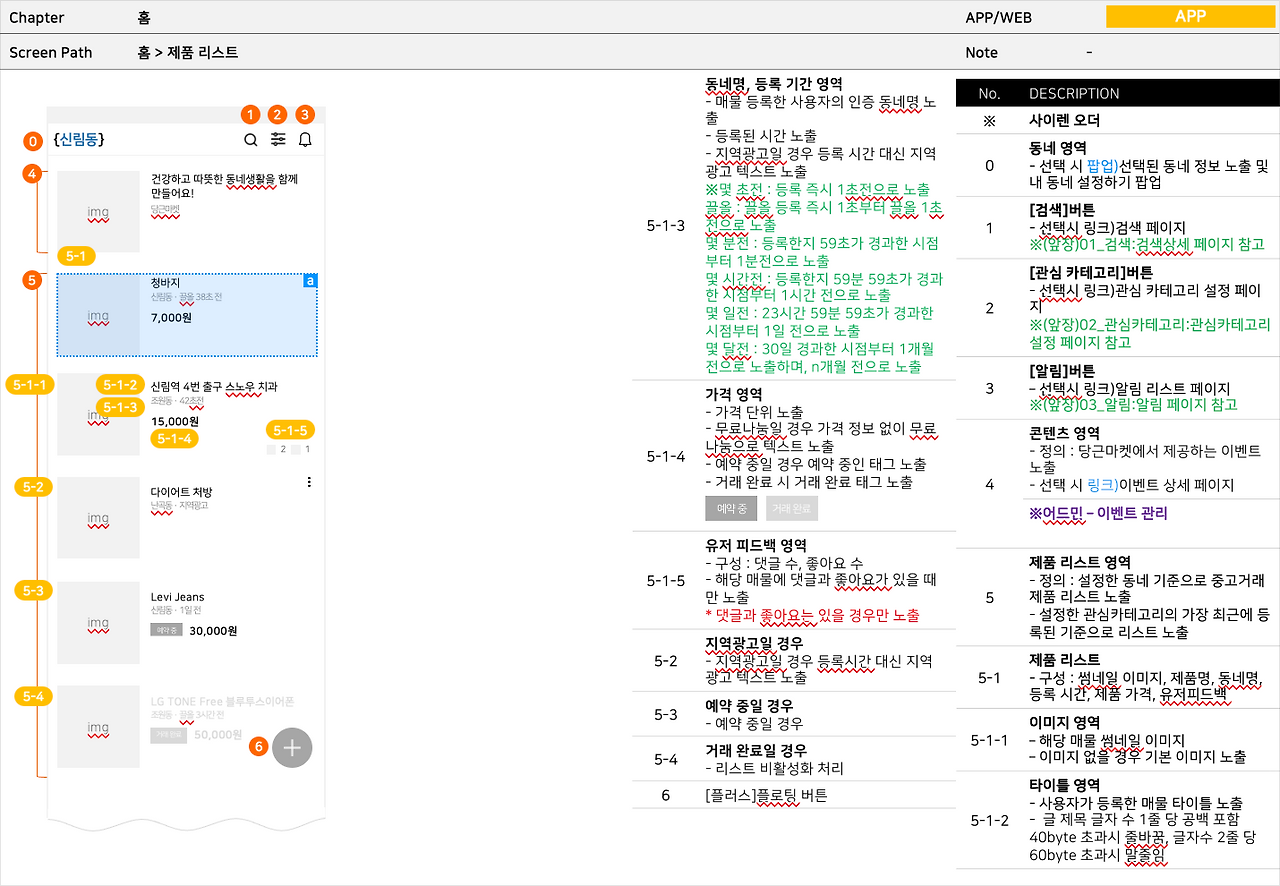Toggle the '거래 완료' tag chip in 가격 영역
The image size is (1280, 886).
[x=791, y=508]
